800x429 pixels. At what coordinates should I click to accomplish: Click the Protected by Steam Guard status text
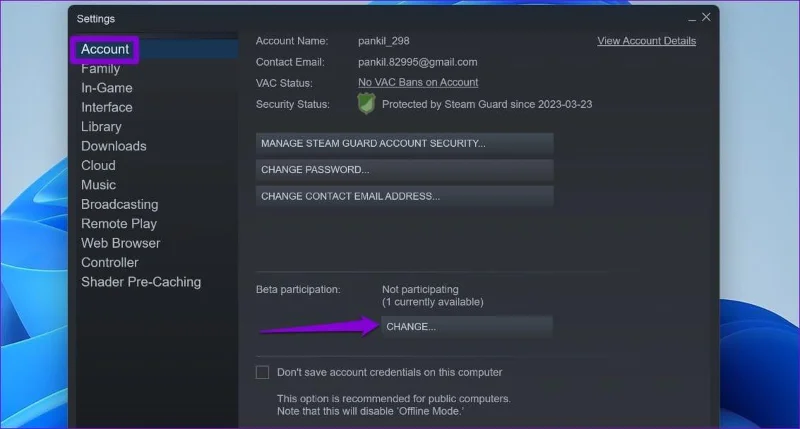tap(487, 105)
